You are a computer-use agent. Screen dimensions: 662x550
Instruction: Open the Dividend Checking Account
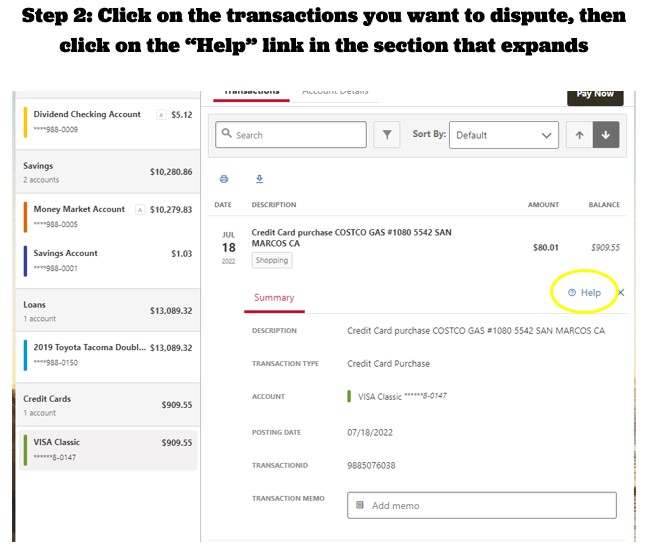click(108, 122)
